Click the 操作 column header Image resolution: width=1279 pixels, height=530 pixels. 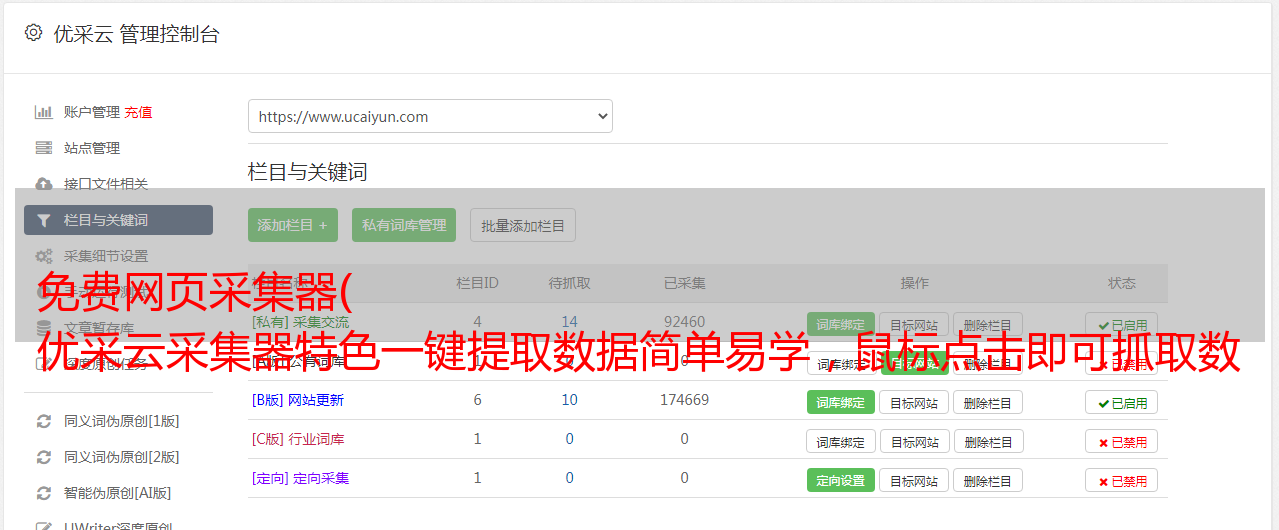[914, 283]
